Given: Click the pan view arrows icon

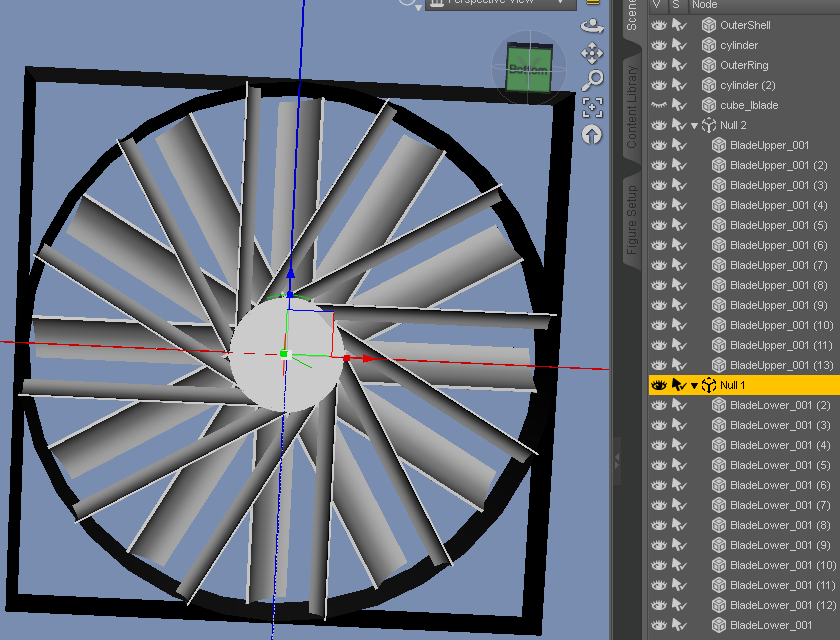Looking at the screenshot, I should click(x=592, y=53).
